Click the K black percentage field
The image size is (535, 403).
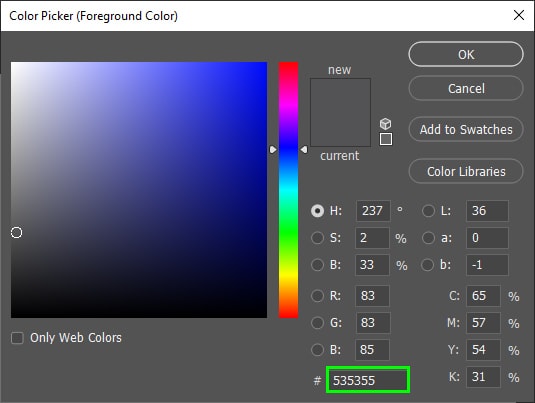click(483, 377)
